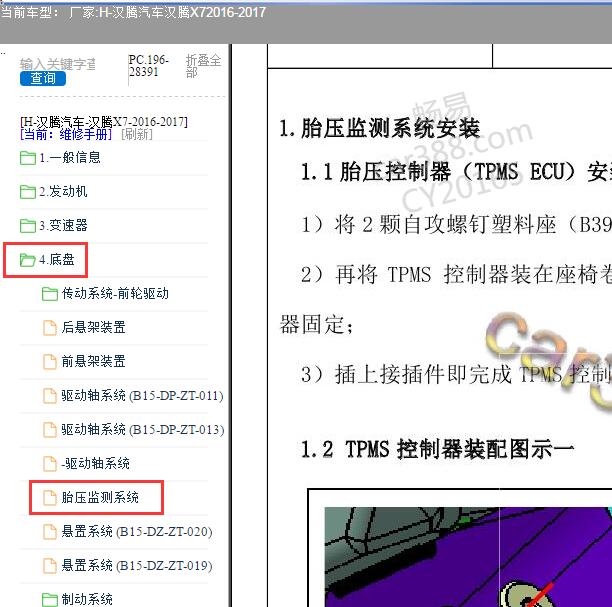The image size is (612, 607).
Task: Click document icon of 悬置系统 (B15-DZ-ZT-019)
Action: [50, 565]
